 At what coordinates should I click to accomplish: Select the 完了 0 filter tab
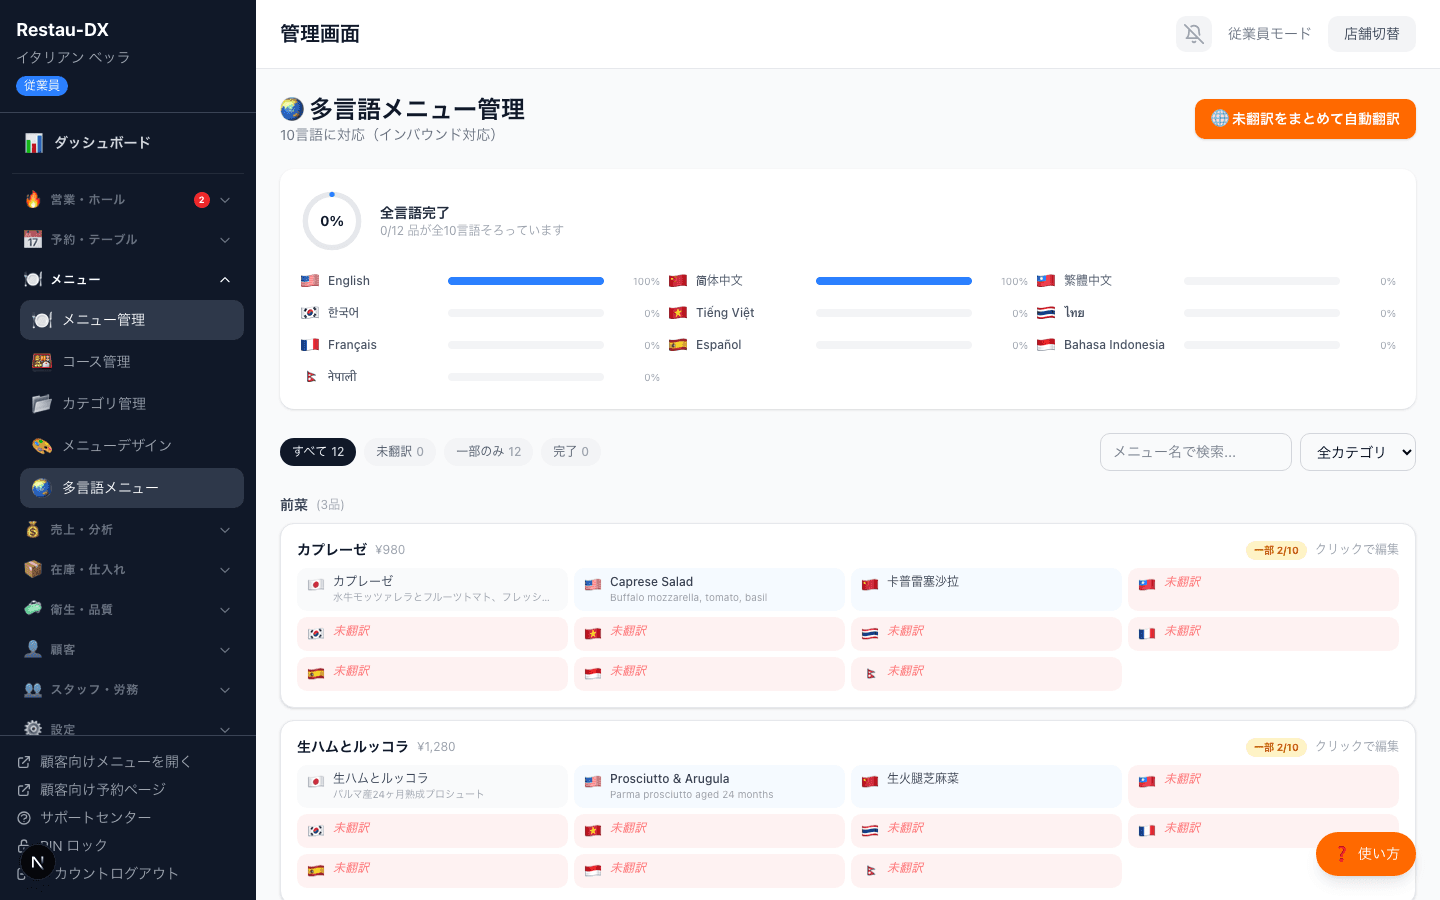[x=571, y=452]
